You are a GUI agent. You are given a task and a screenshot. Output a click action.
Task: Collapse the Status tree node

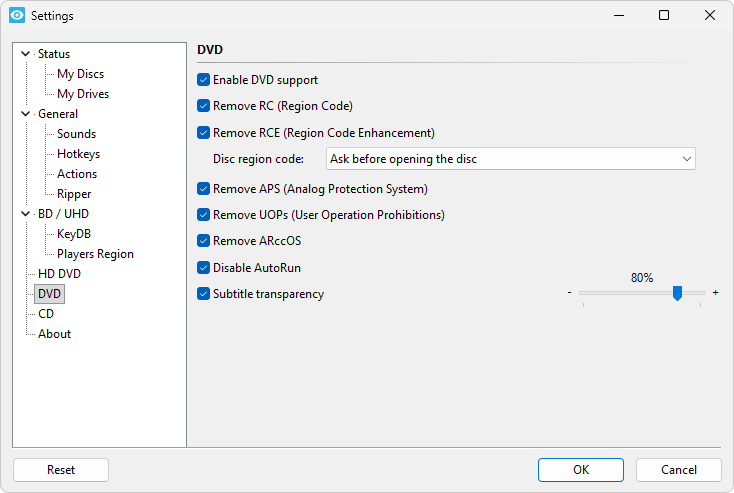pyautogui.click(x=25, y=54)
